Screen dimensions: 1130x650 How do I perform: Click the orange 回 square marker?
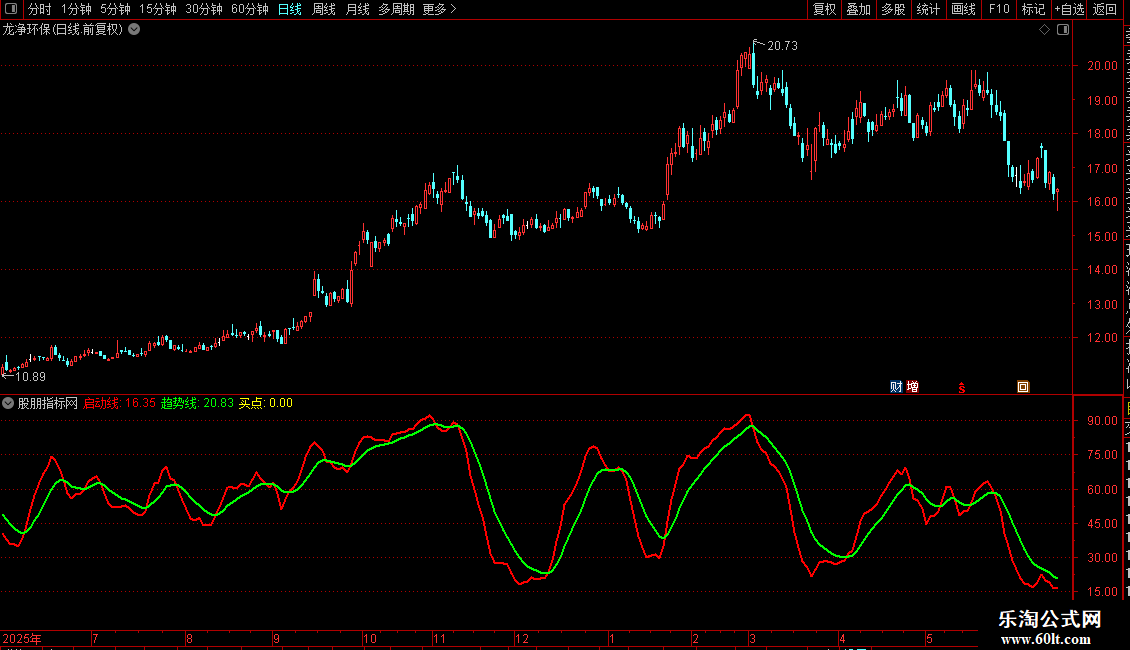point(1023,387)
